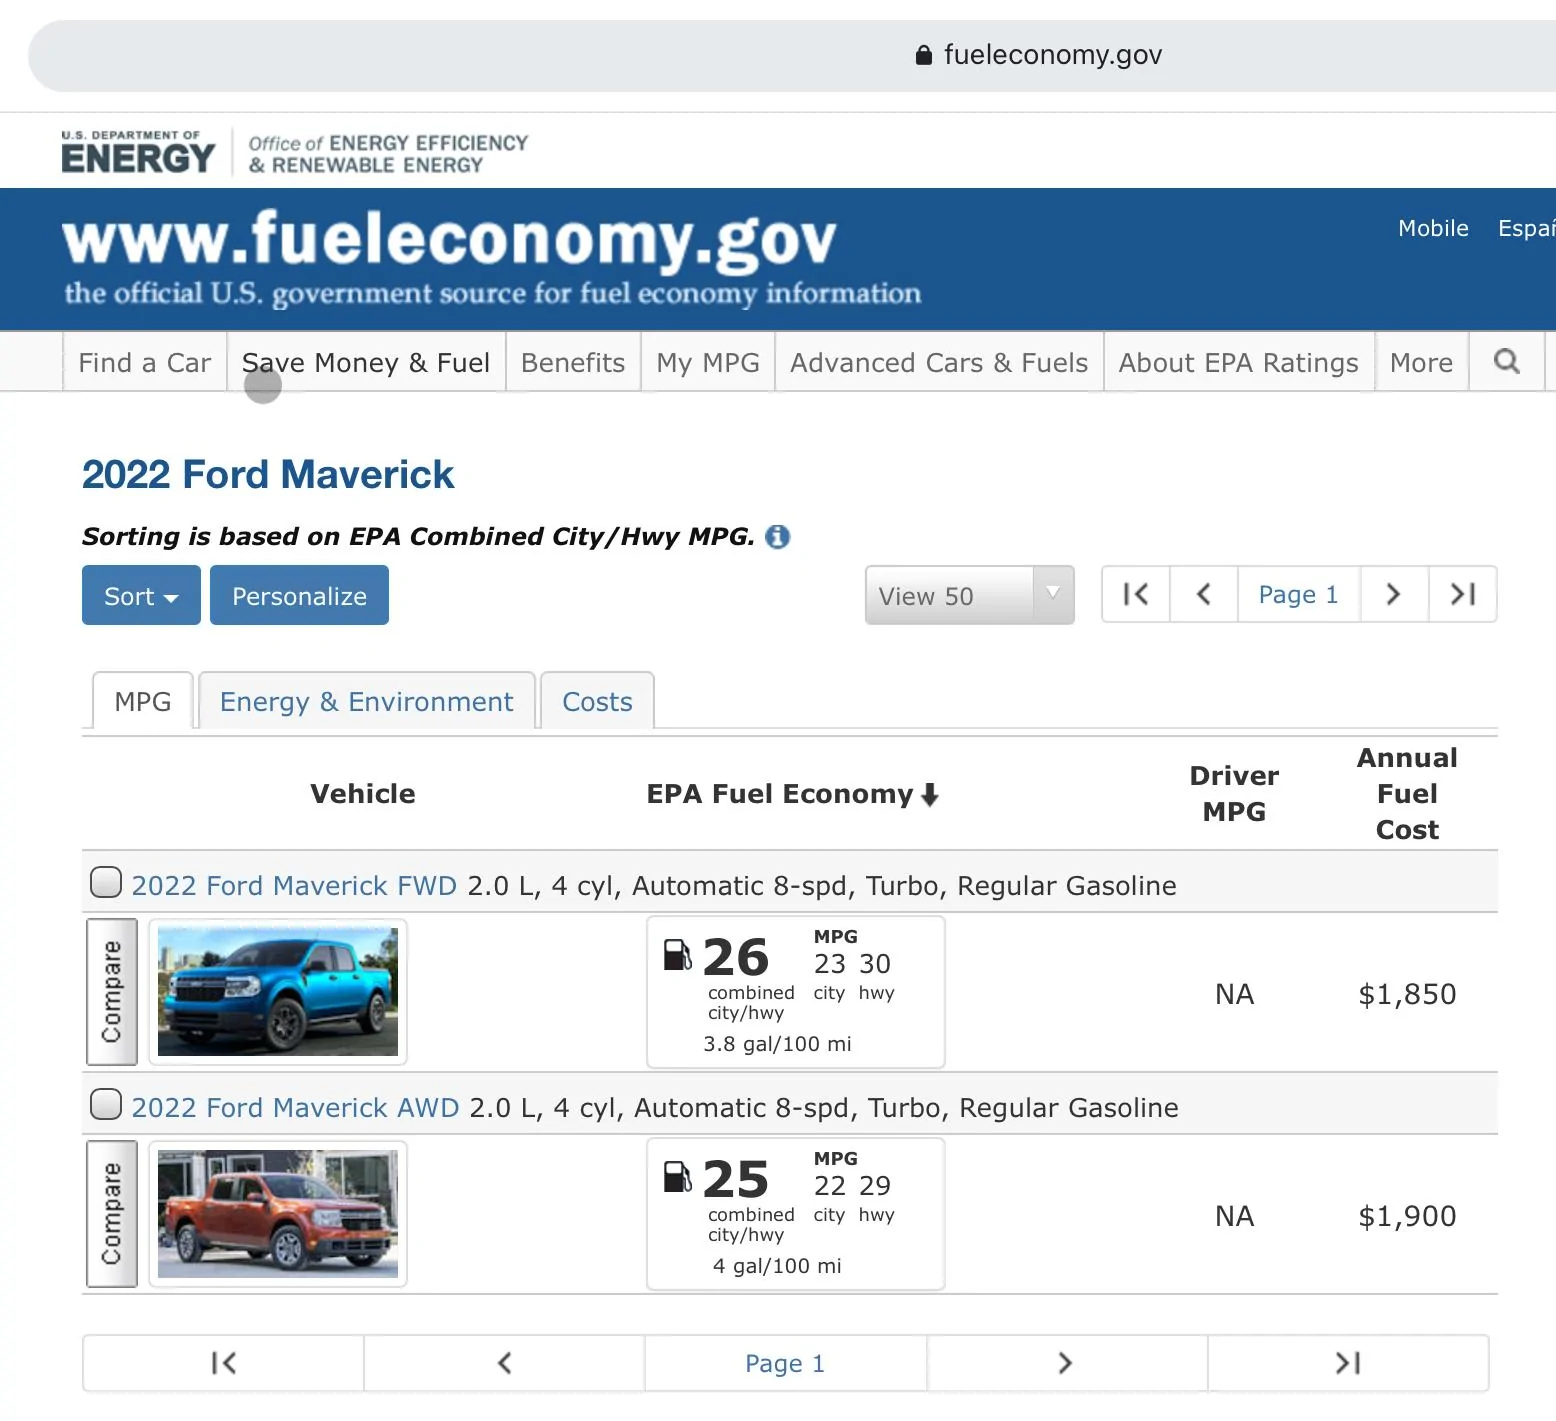Go to last page in top pagination
This screenshot has height=1421, width=1556.
1462,595
